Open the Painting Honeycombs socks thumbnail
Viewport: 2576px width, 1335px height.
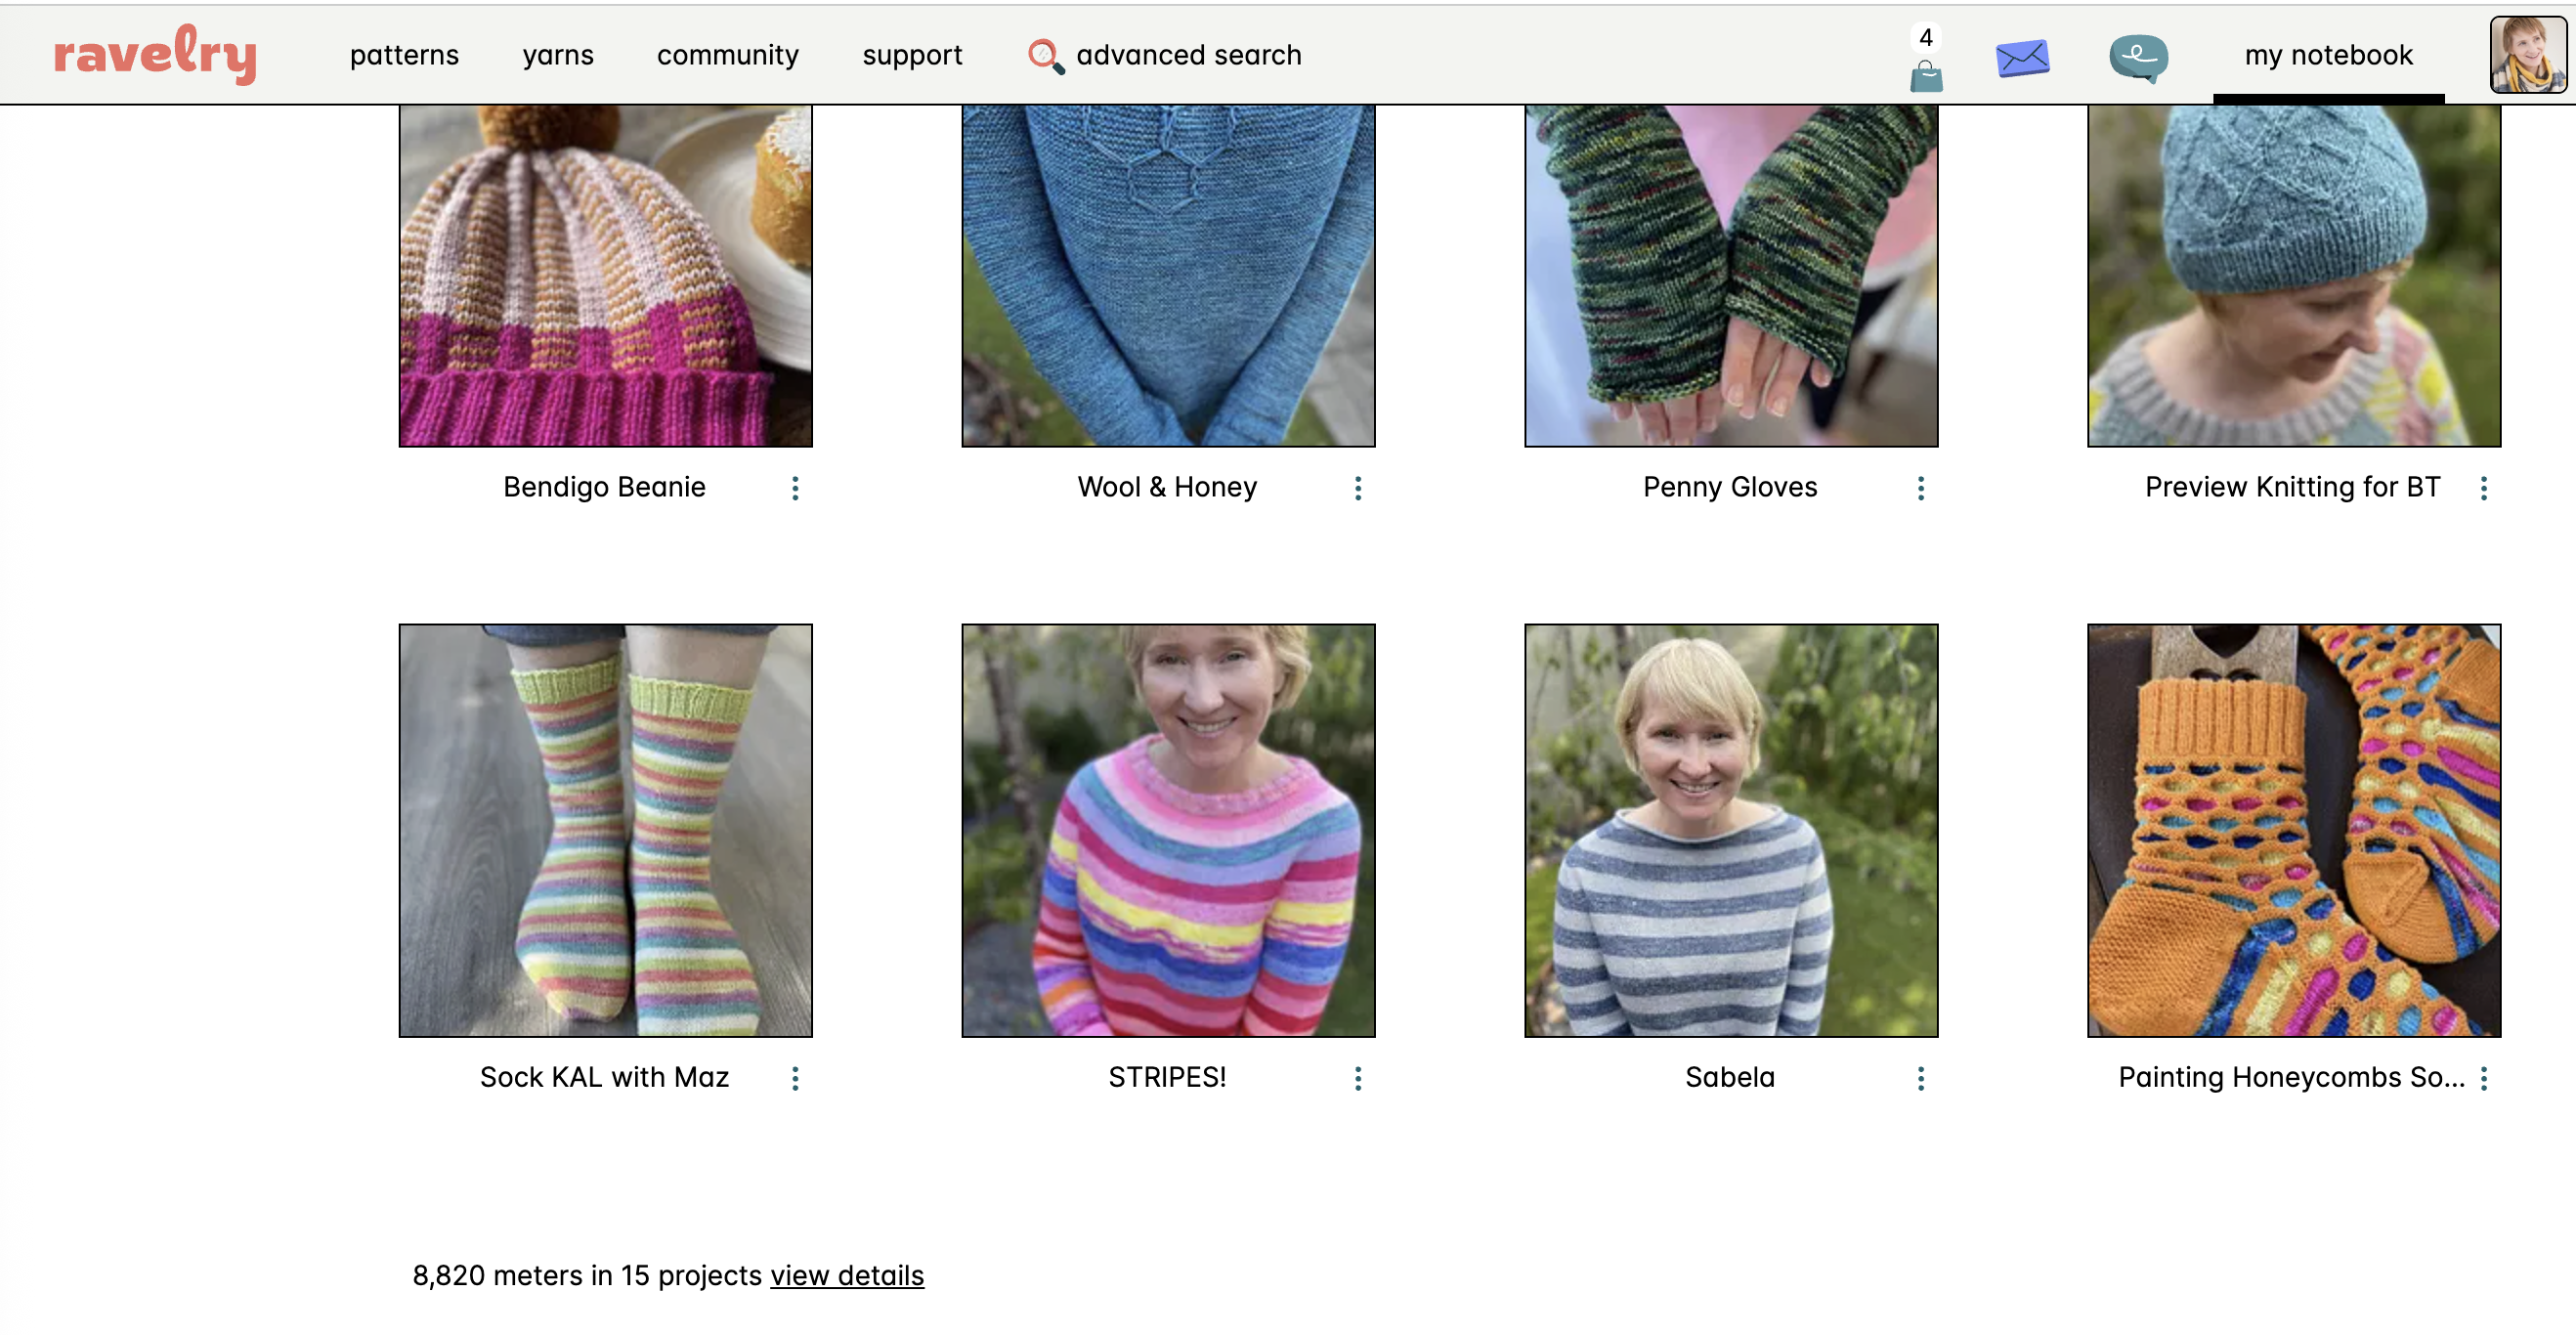[2293, 830]
